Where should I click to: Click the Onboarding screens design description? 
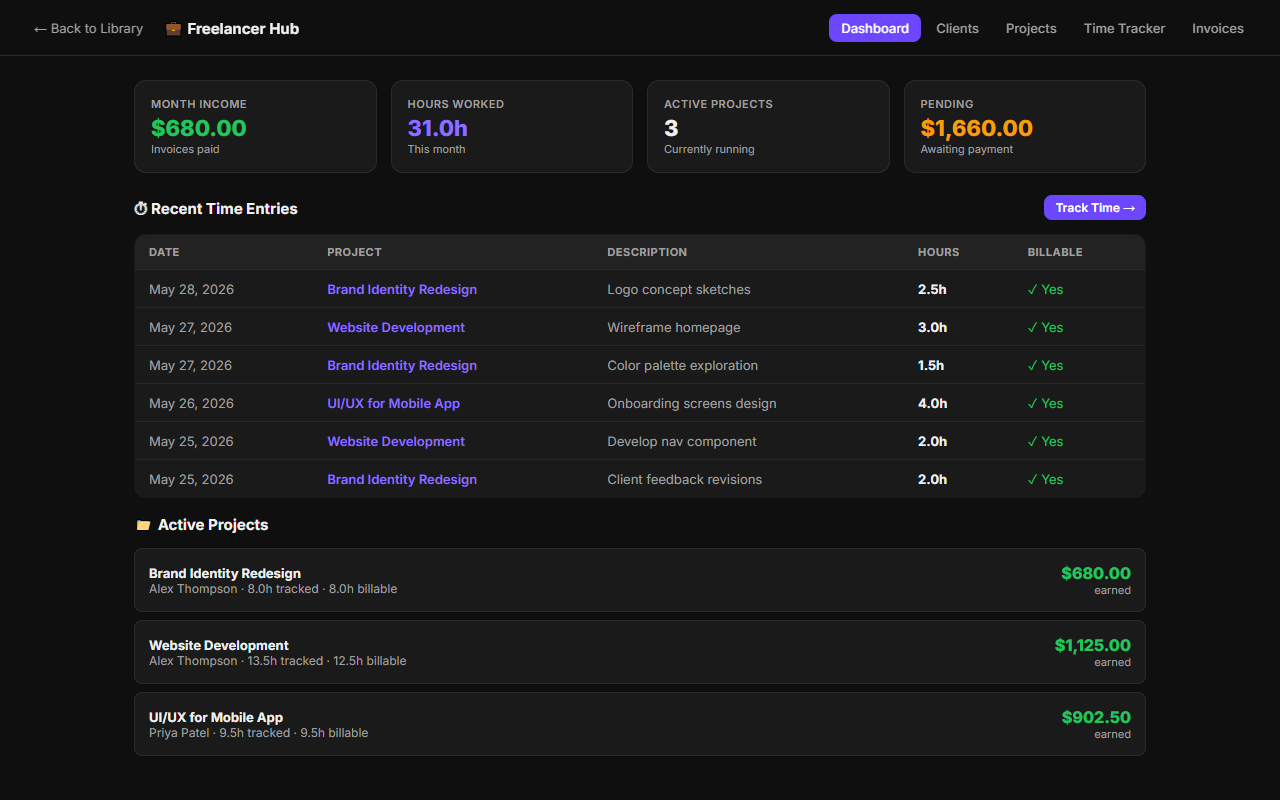tap(692, 403)
